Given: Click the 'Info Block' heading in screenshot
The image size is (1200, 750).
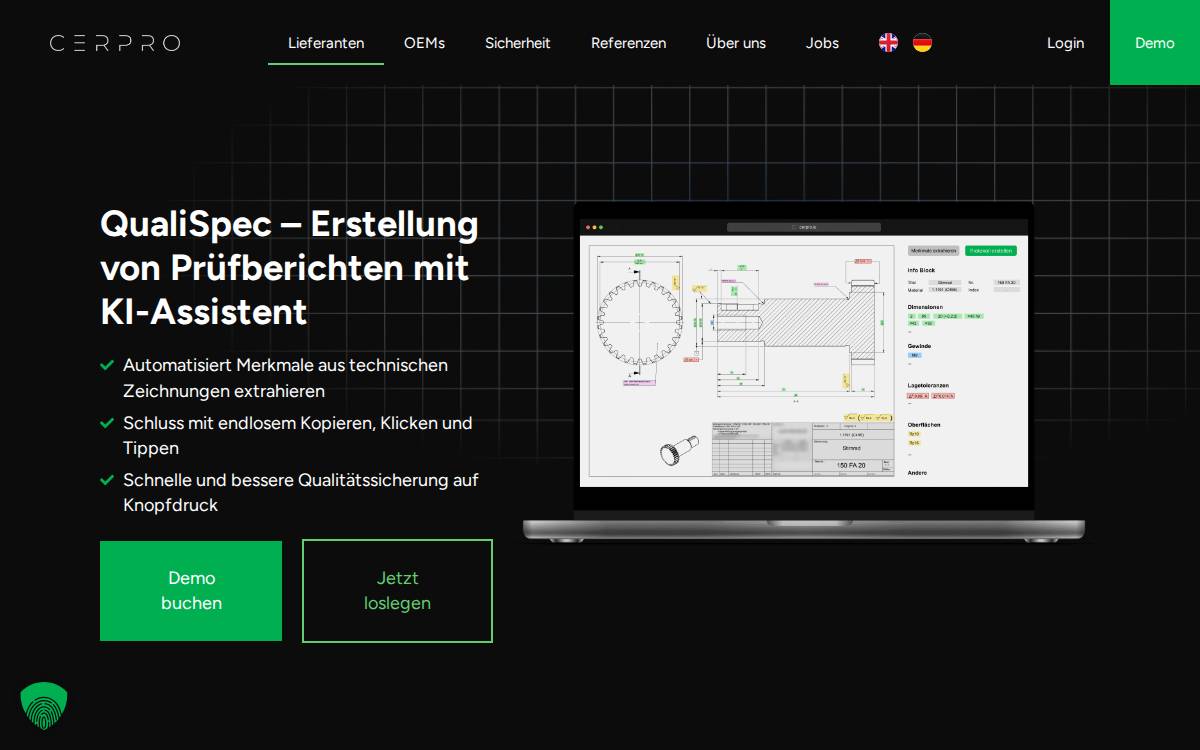Looking at the screenshot, I should point(921,270).
